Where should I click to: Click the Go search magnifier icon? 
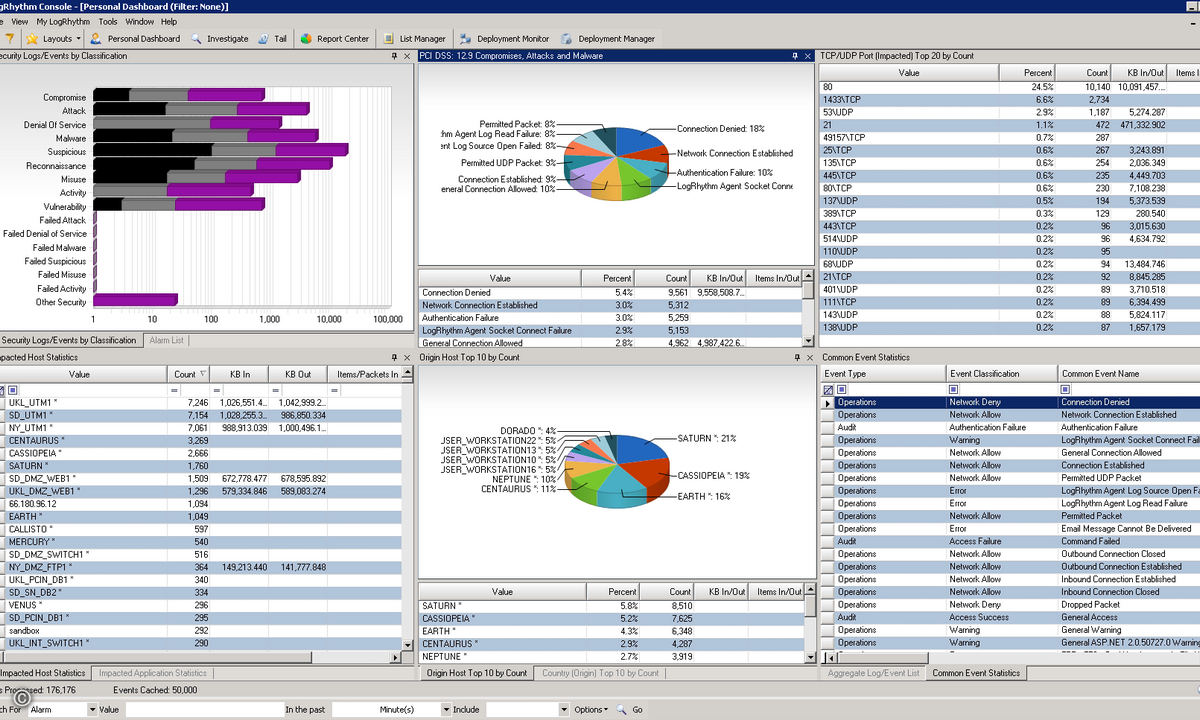pos(621,709)
